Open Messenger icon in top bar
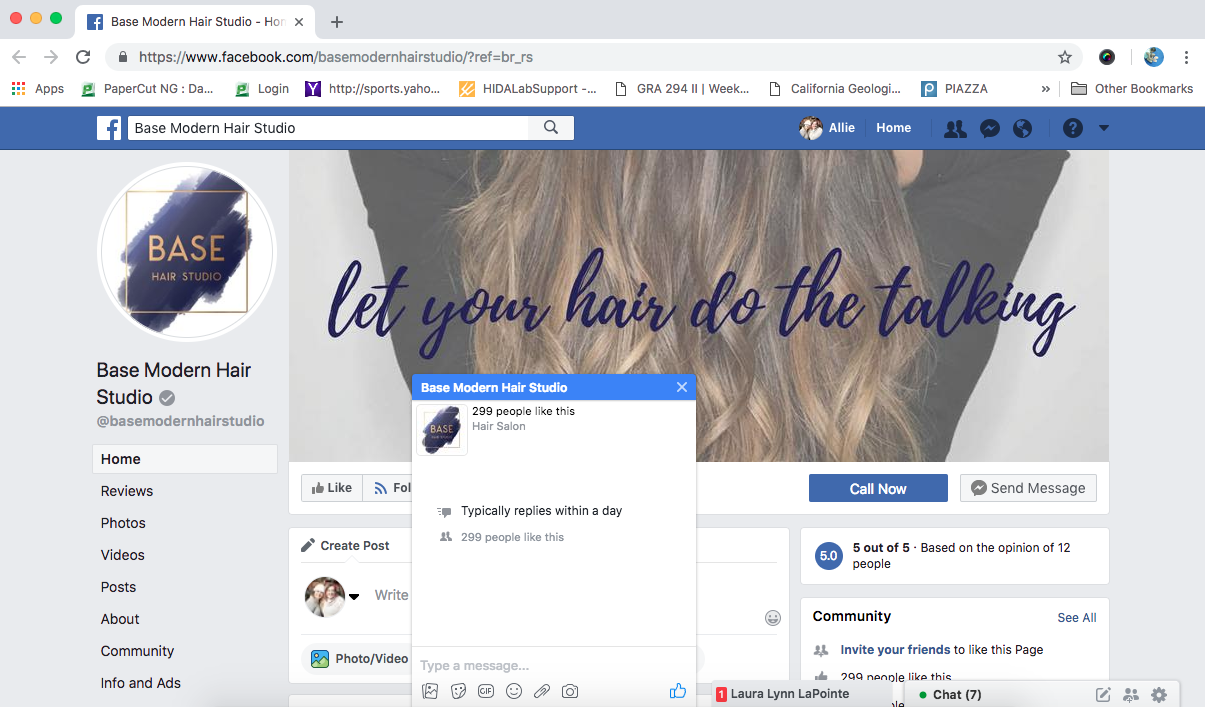 (x=990, y=128)
